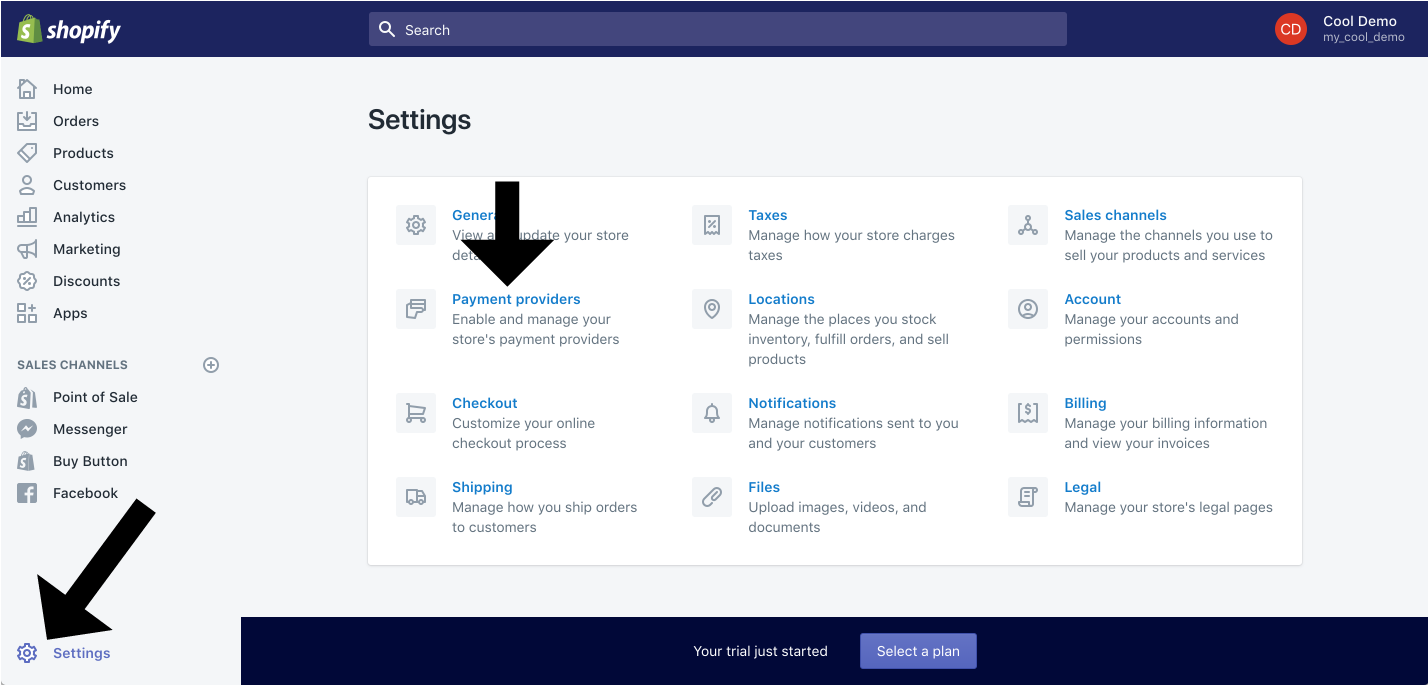Click the Settings gear icon in sidebar
Screen dimensions: 1428x685
27,653
